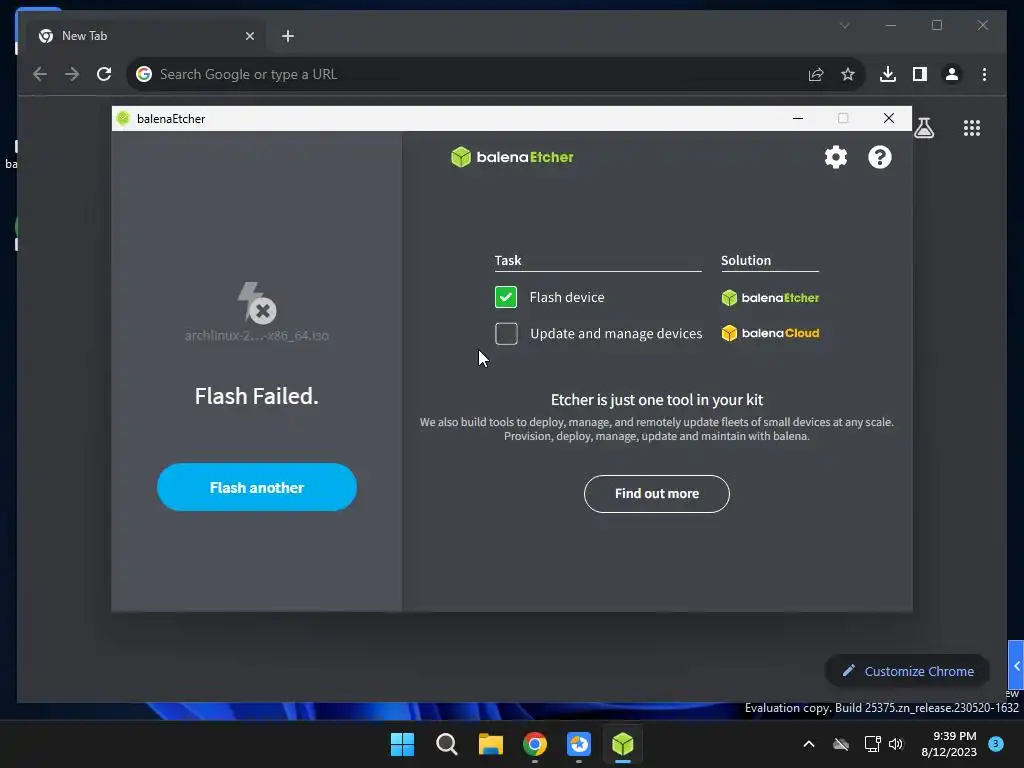Reload the Chrome page
Screen dimensions: 1024x768
pos(104,74)
